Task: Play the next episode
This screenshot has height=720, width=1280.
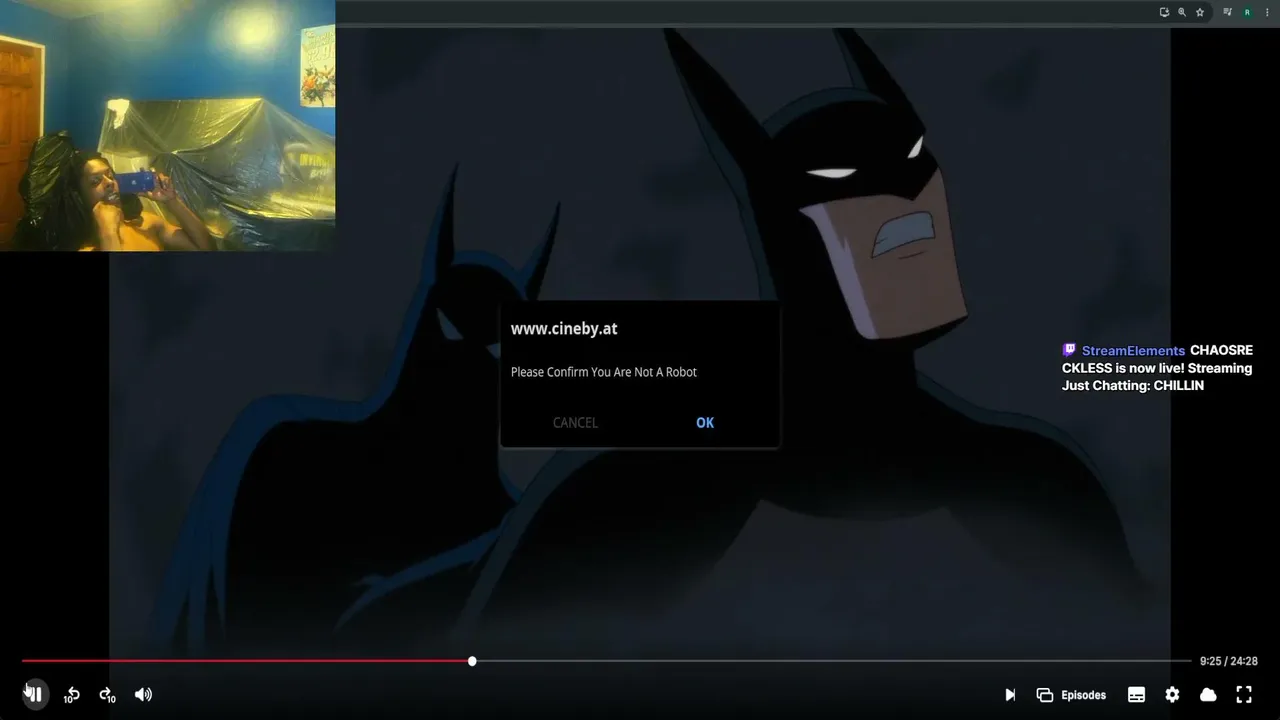Action: click(1010, 695)
